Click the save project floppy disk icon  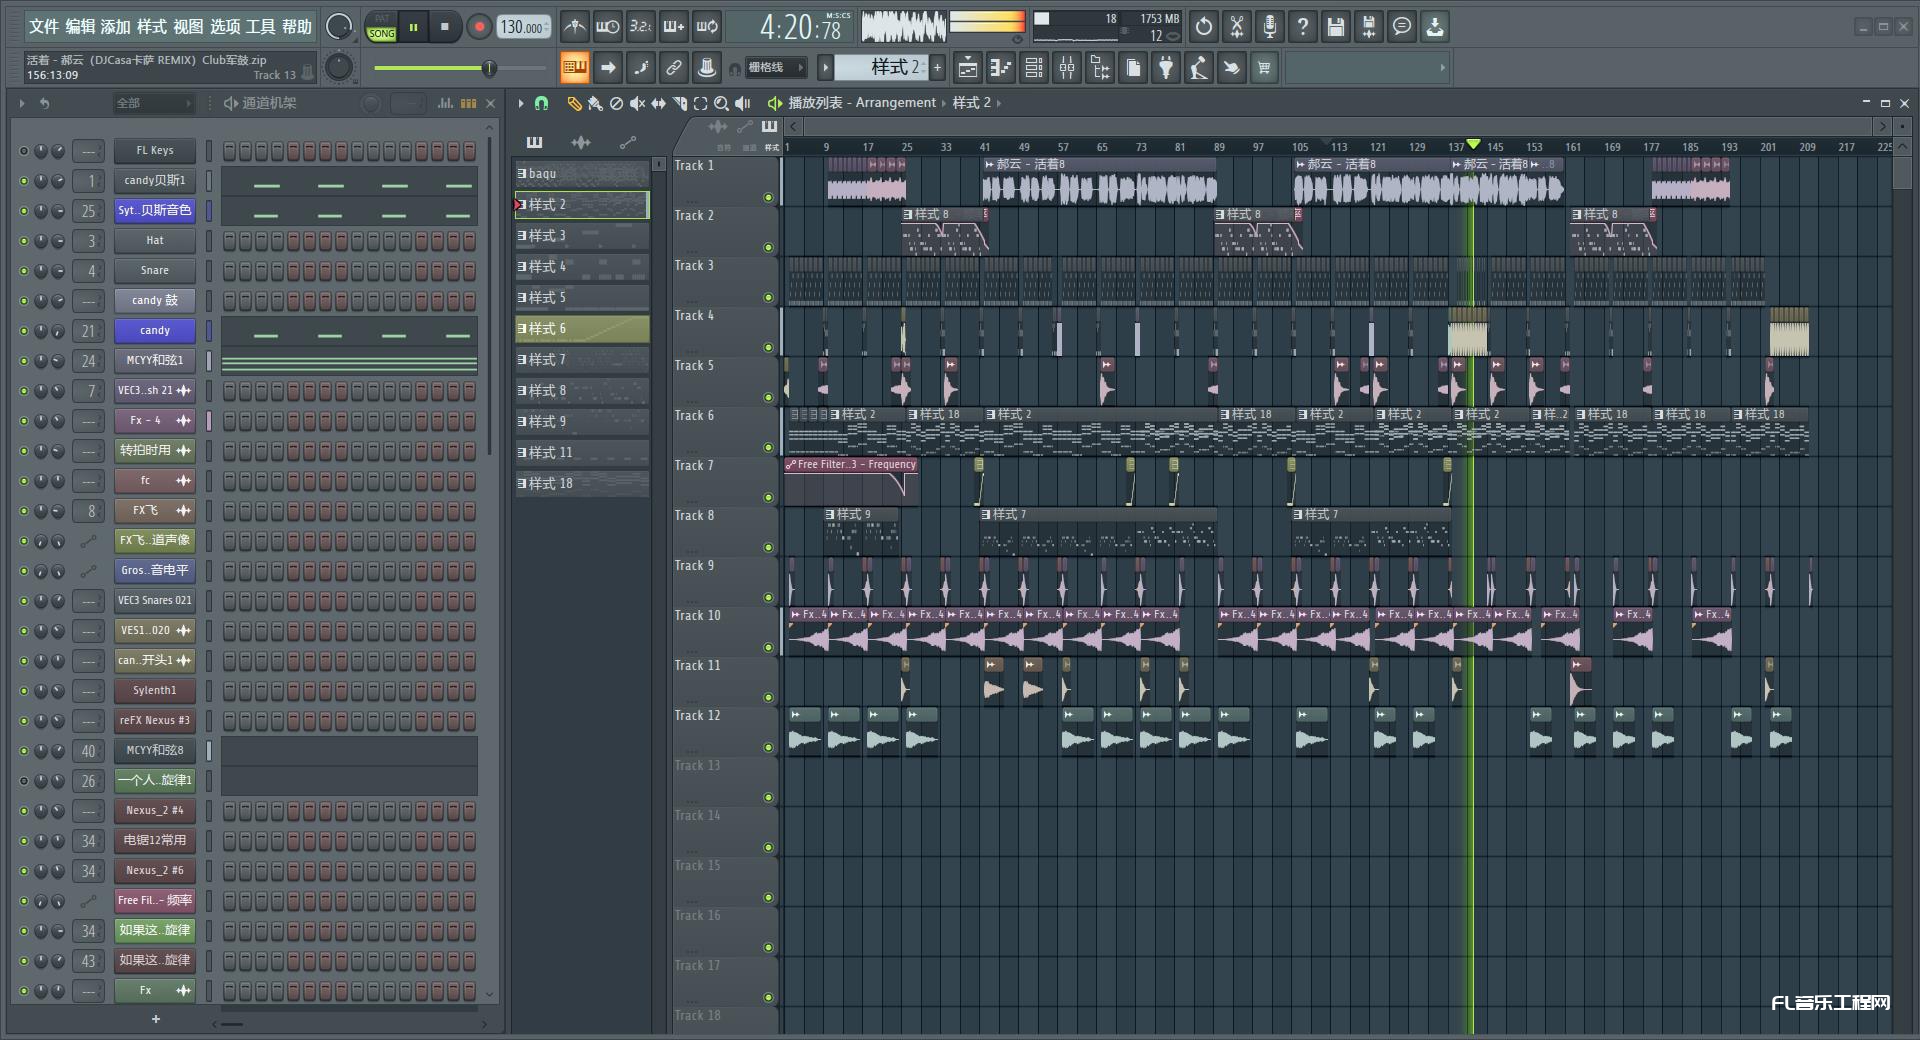(x=1336, y=27)
